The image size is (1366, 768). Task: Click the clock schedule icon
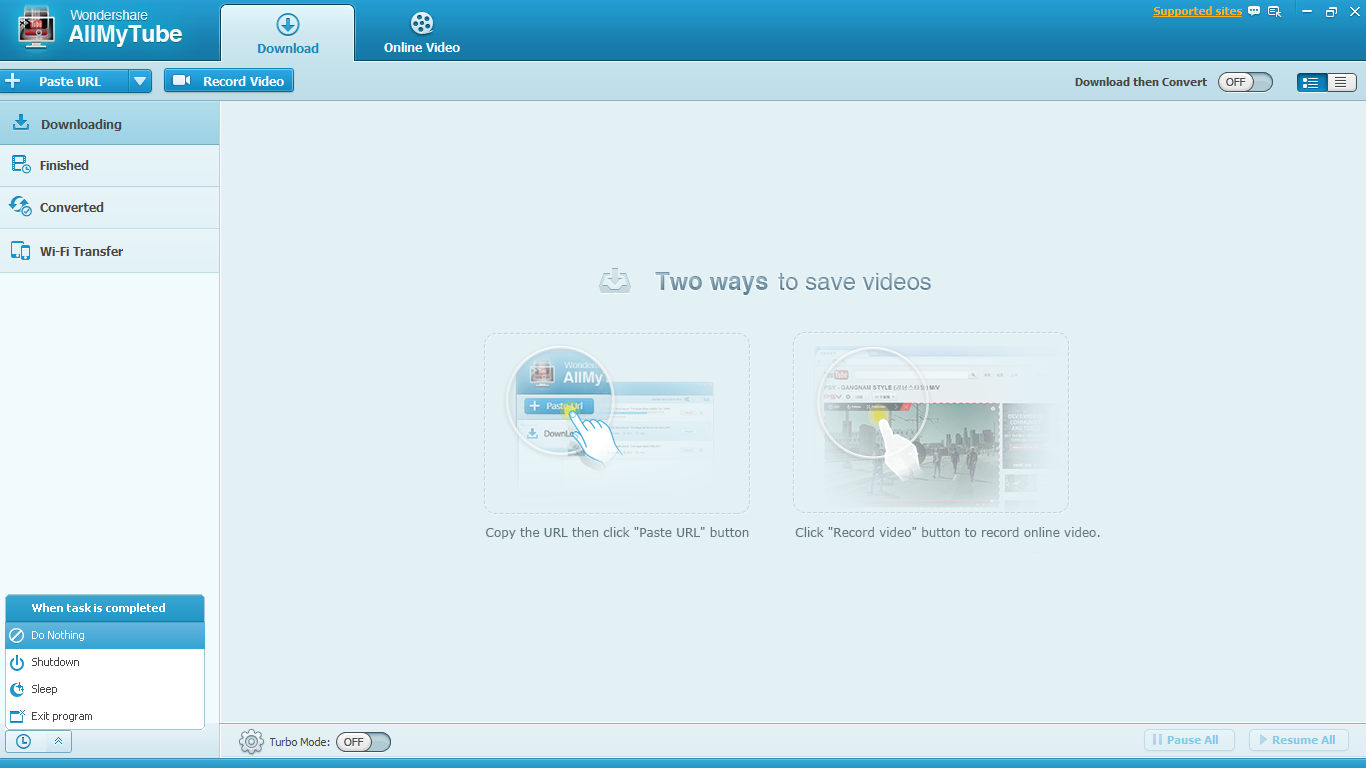pyautogui.click(x=23, y=741)
